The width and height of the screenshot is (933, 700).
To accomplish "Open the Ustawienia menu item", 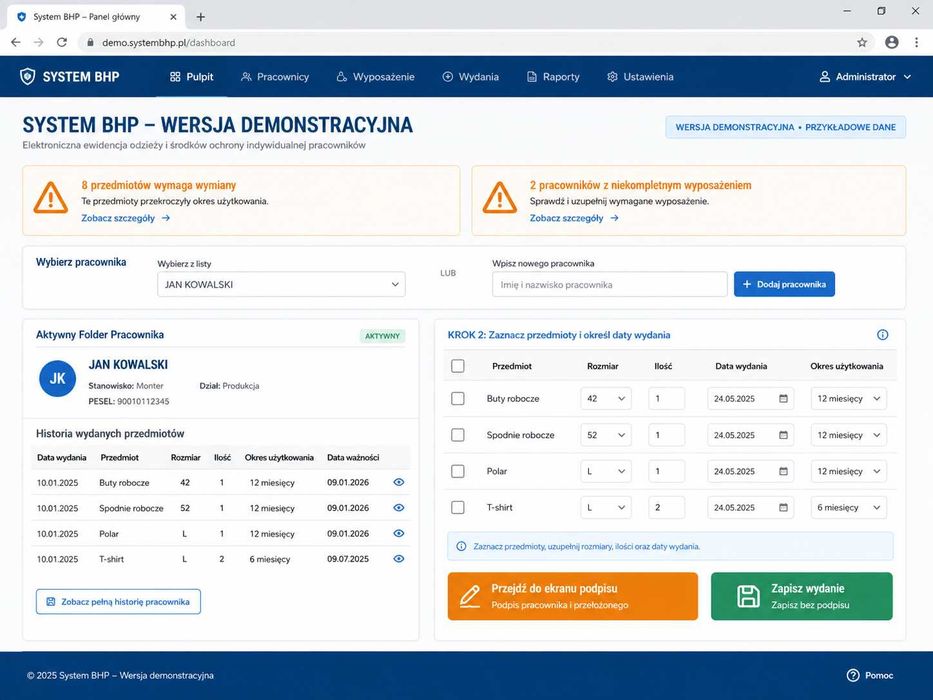I will [x=640, y=77].
